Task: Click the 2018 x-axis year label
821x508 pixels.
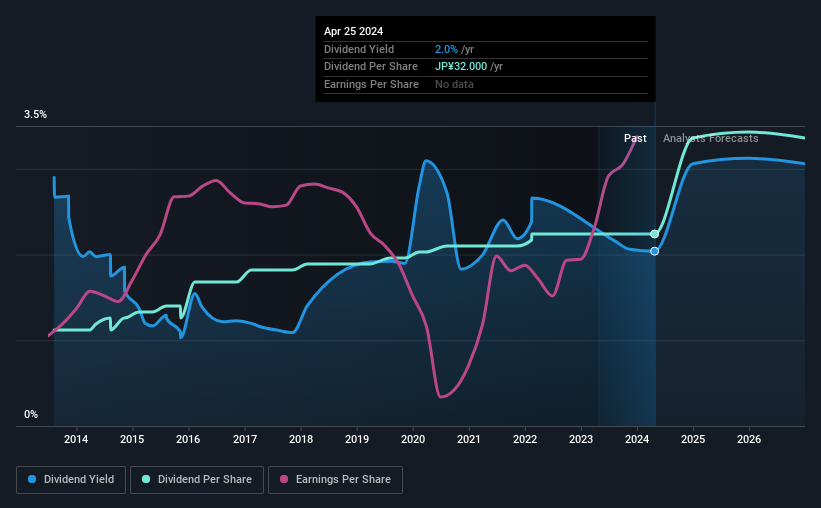Action: [301, 439]
